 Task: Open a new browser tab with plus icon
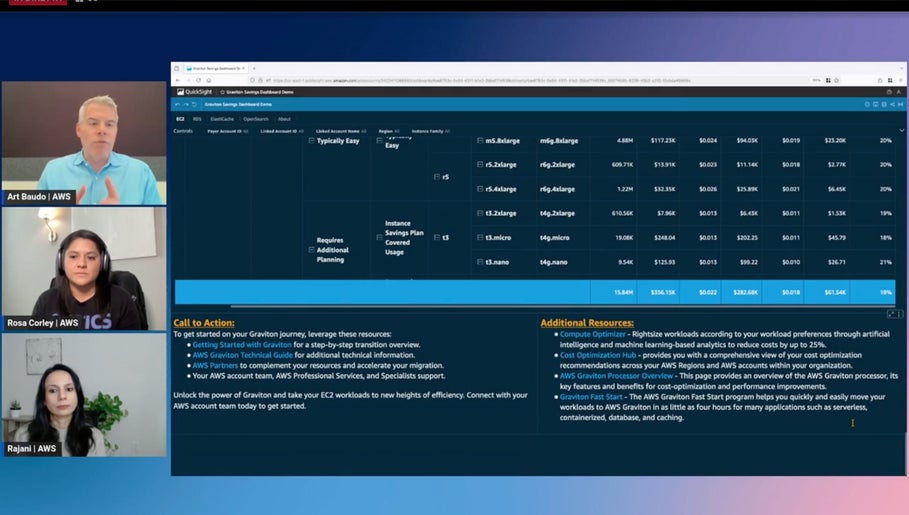254,68
